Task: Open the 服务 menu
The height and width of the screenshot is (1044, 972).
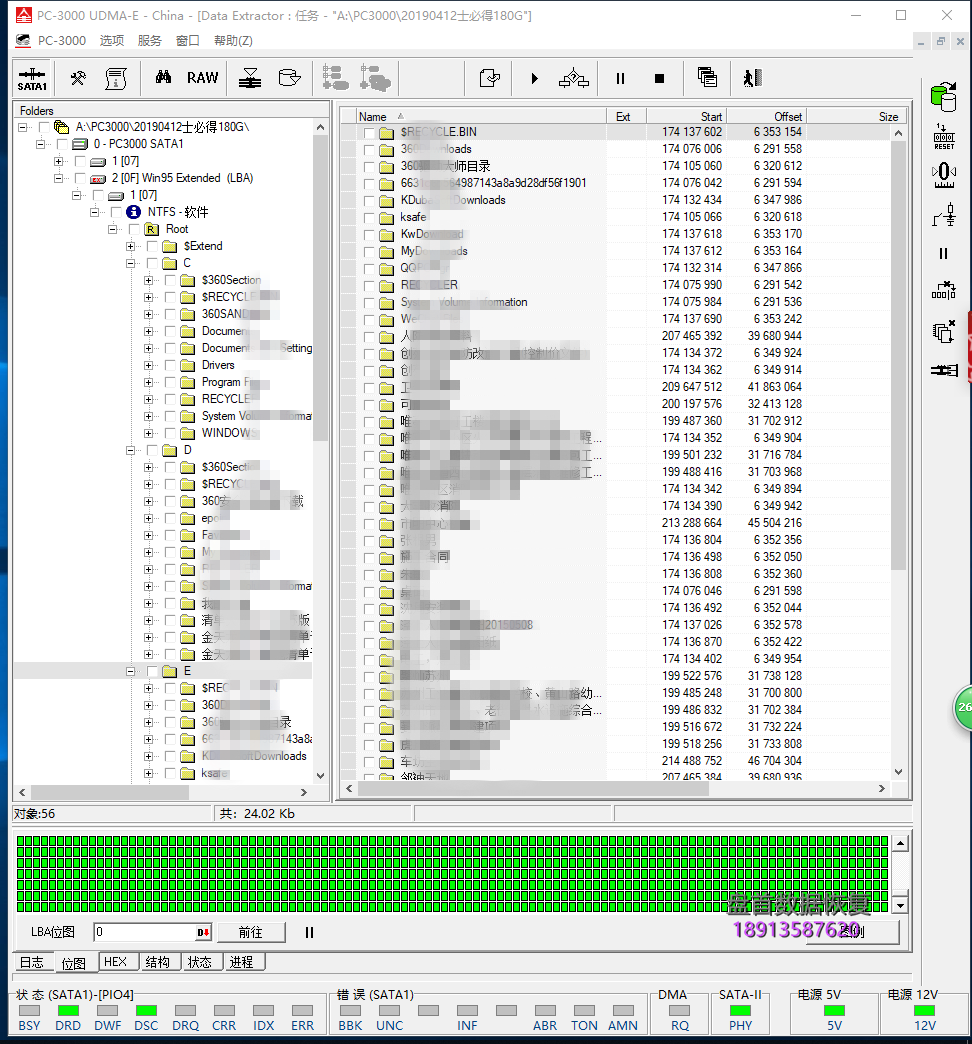Action: (150, 41)
